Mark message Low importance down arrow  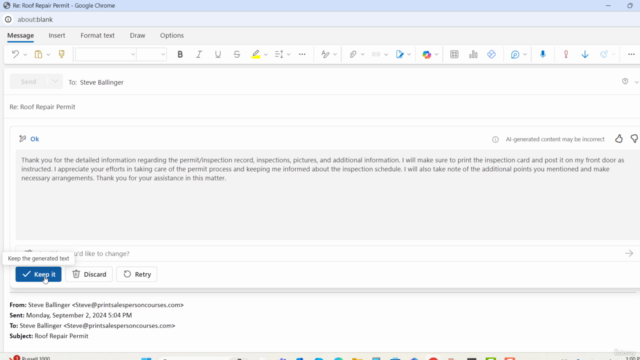point(585,54)
